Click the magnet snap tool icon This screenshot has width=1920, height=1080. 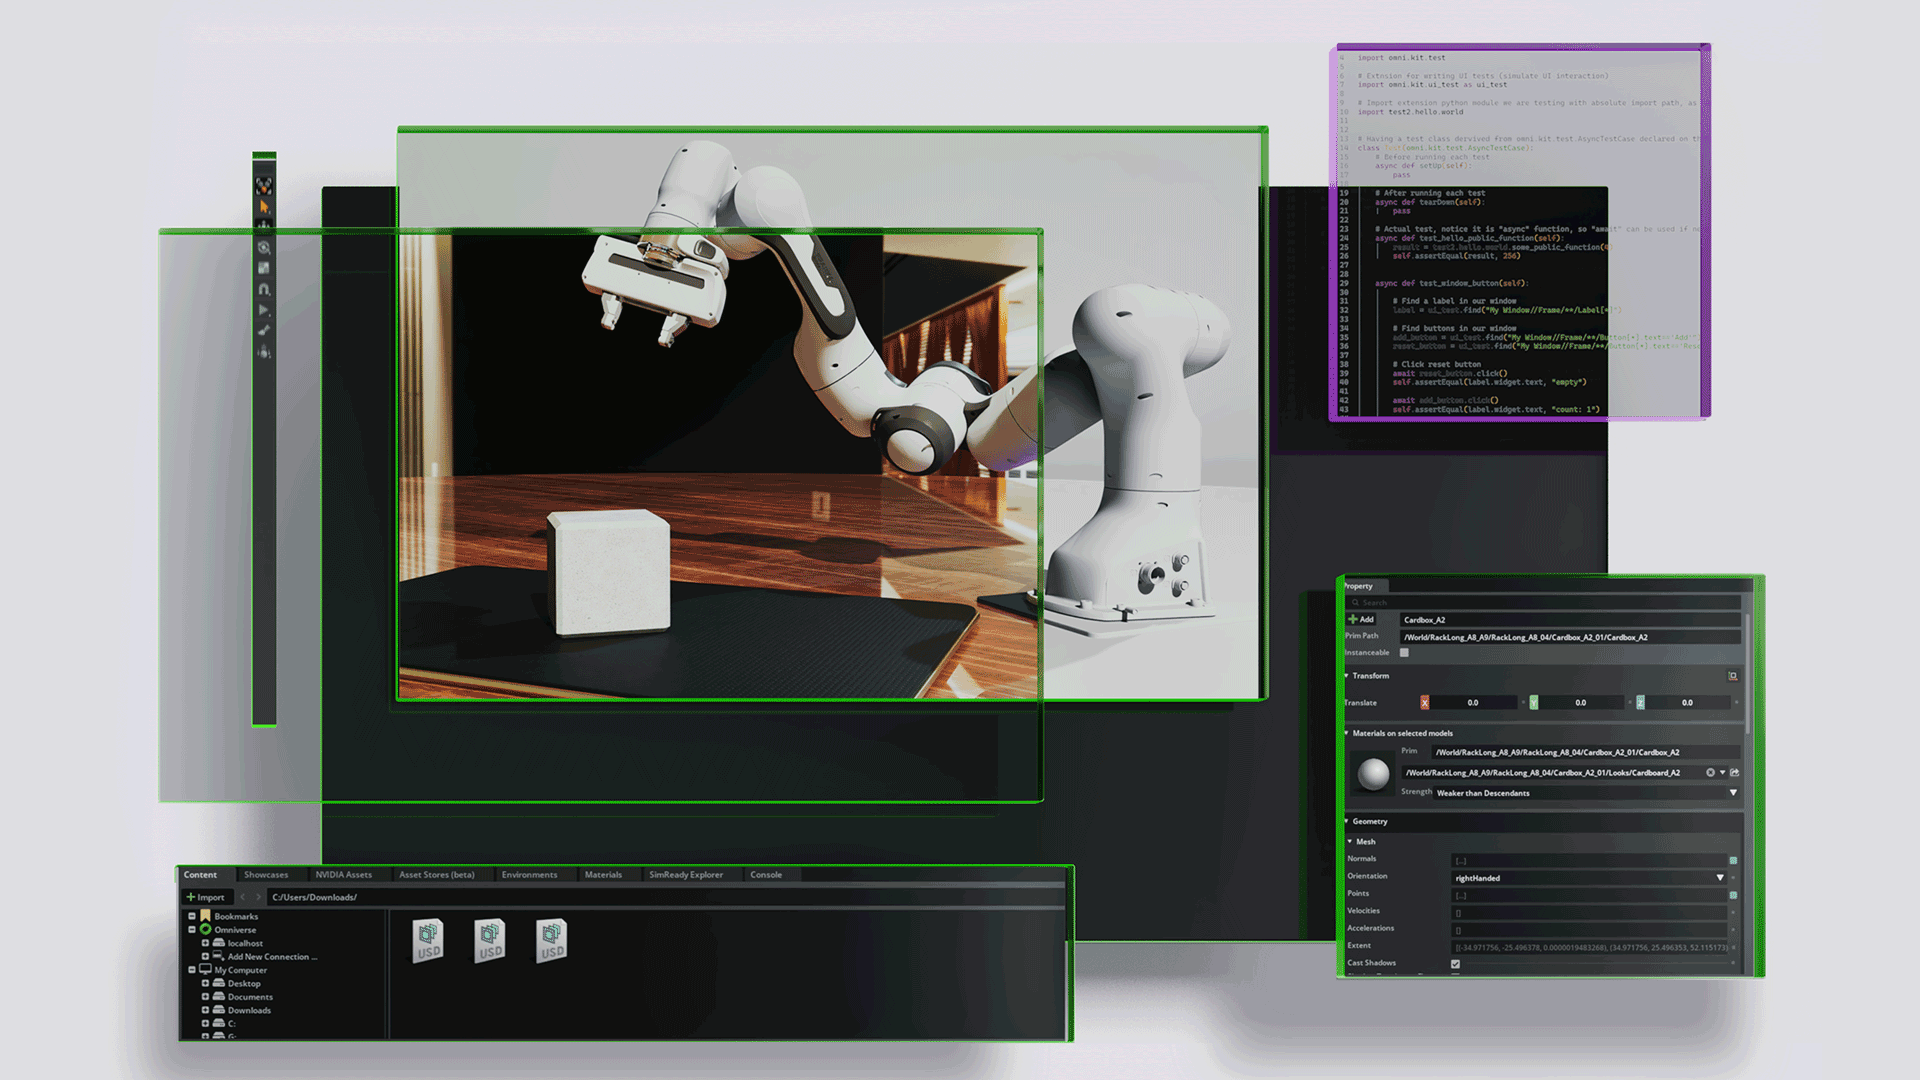pos(264,289)
